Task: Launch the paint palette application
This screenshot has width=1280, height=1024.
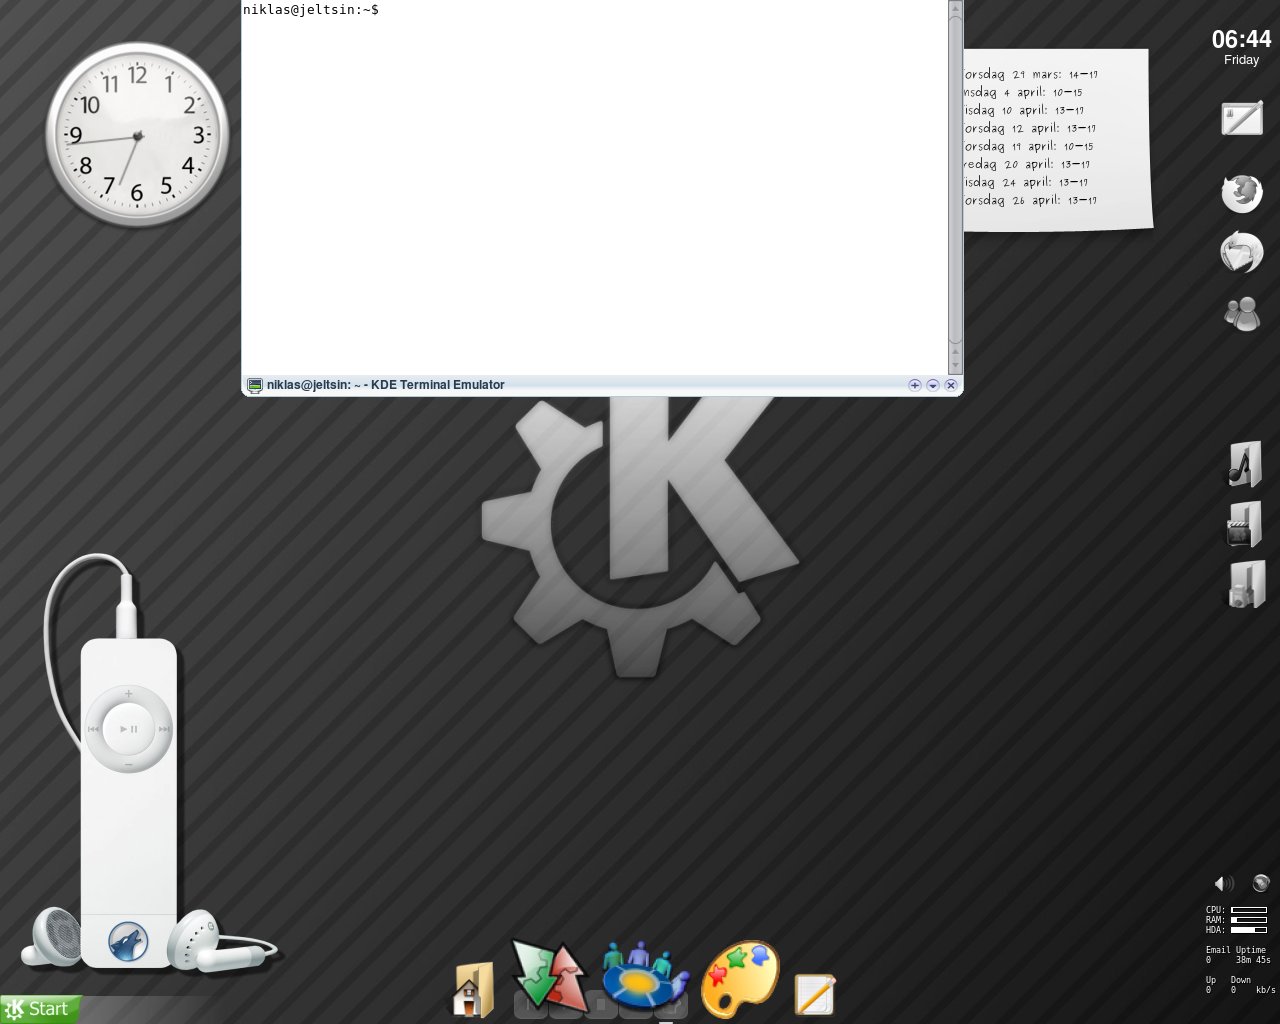Action: pos(740,978)
